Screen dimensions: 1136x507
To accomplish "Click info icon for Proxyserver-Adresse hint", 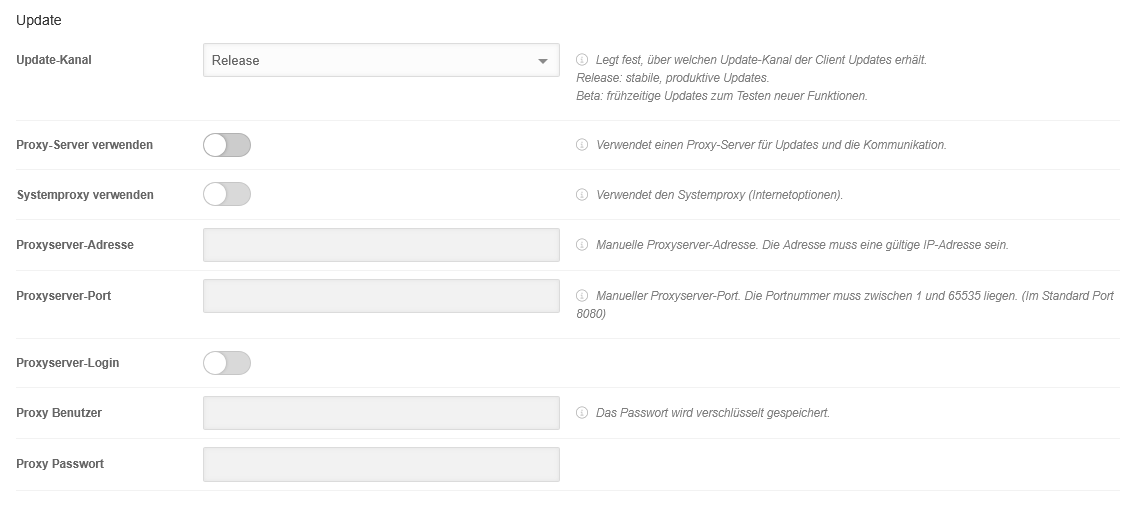I will (x=582, y=245).
